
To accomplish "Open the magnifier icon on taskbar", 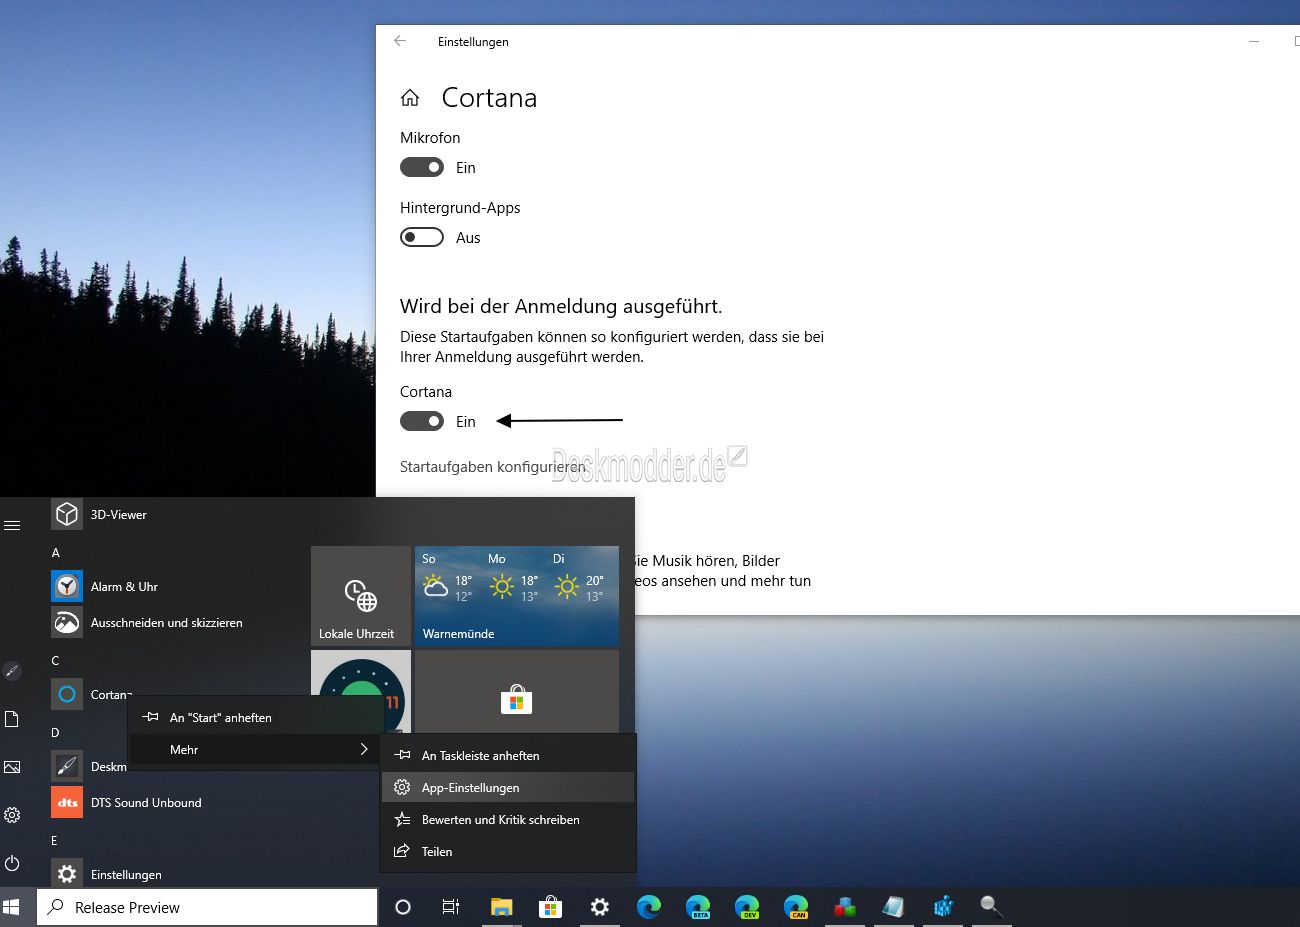I will coord(991,907).
